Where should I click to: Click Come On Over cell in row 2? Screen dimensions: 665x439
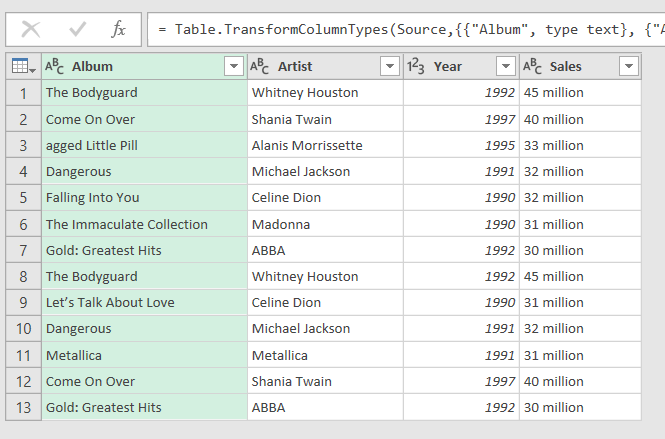(145, 120)
